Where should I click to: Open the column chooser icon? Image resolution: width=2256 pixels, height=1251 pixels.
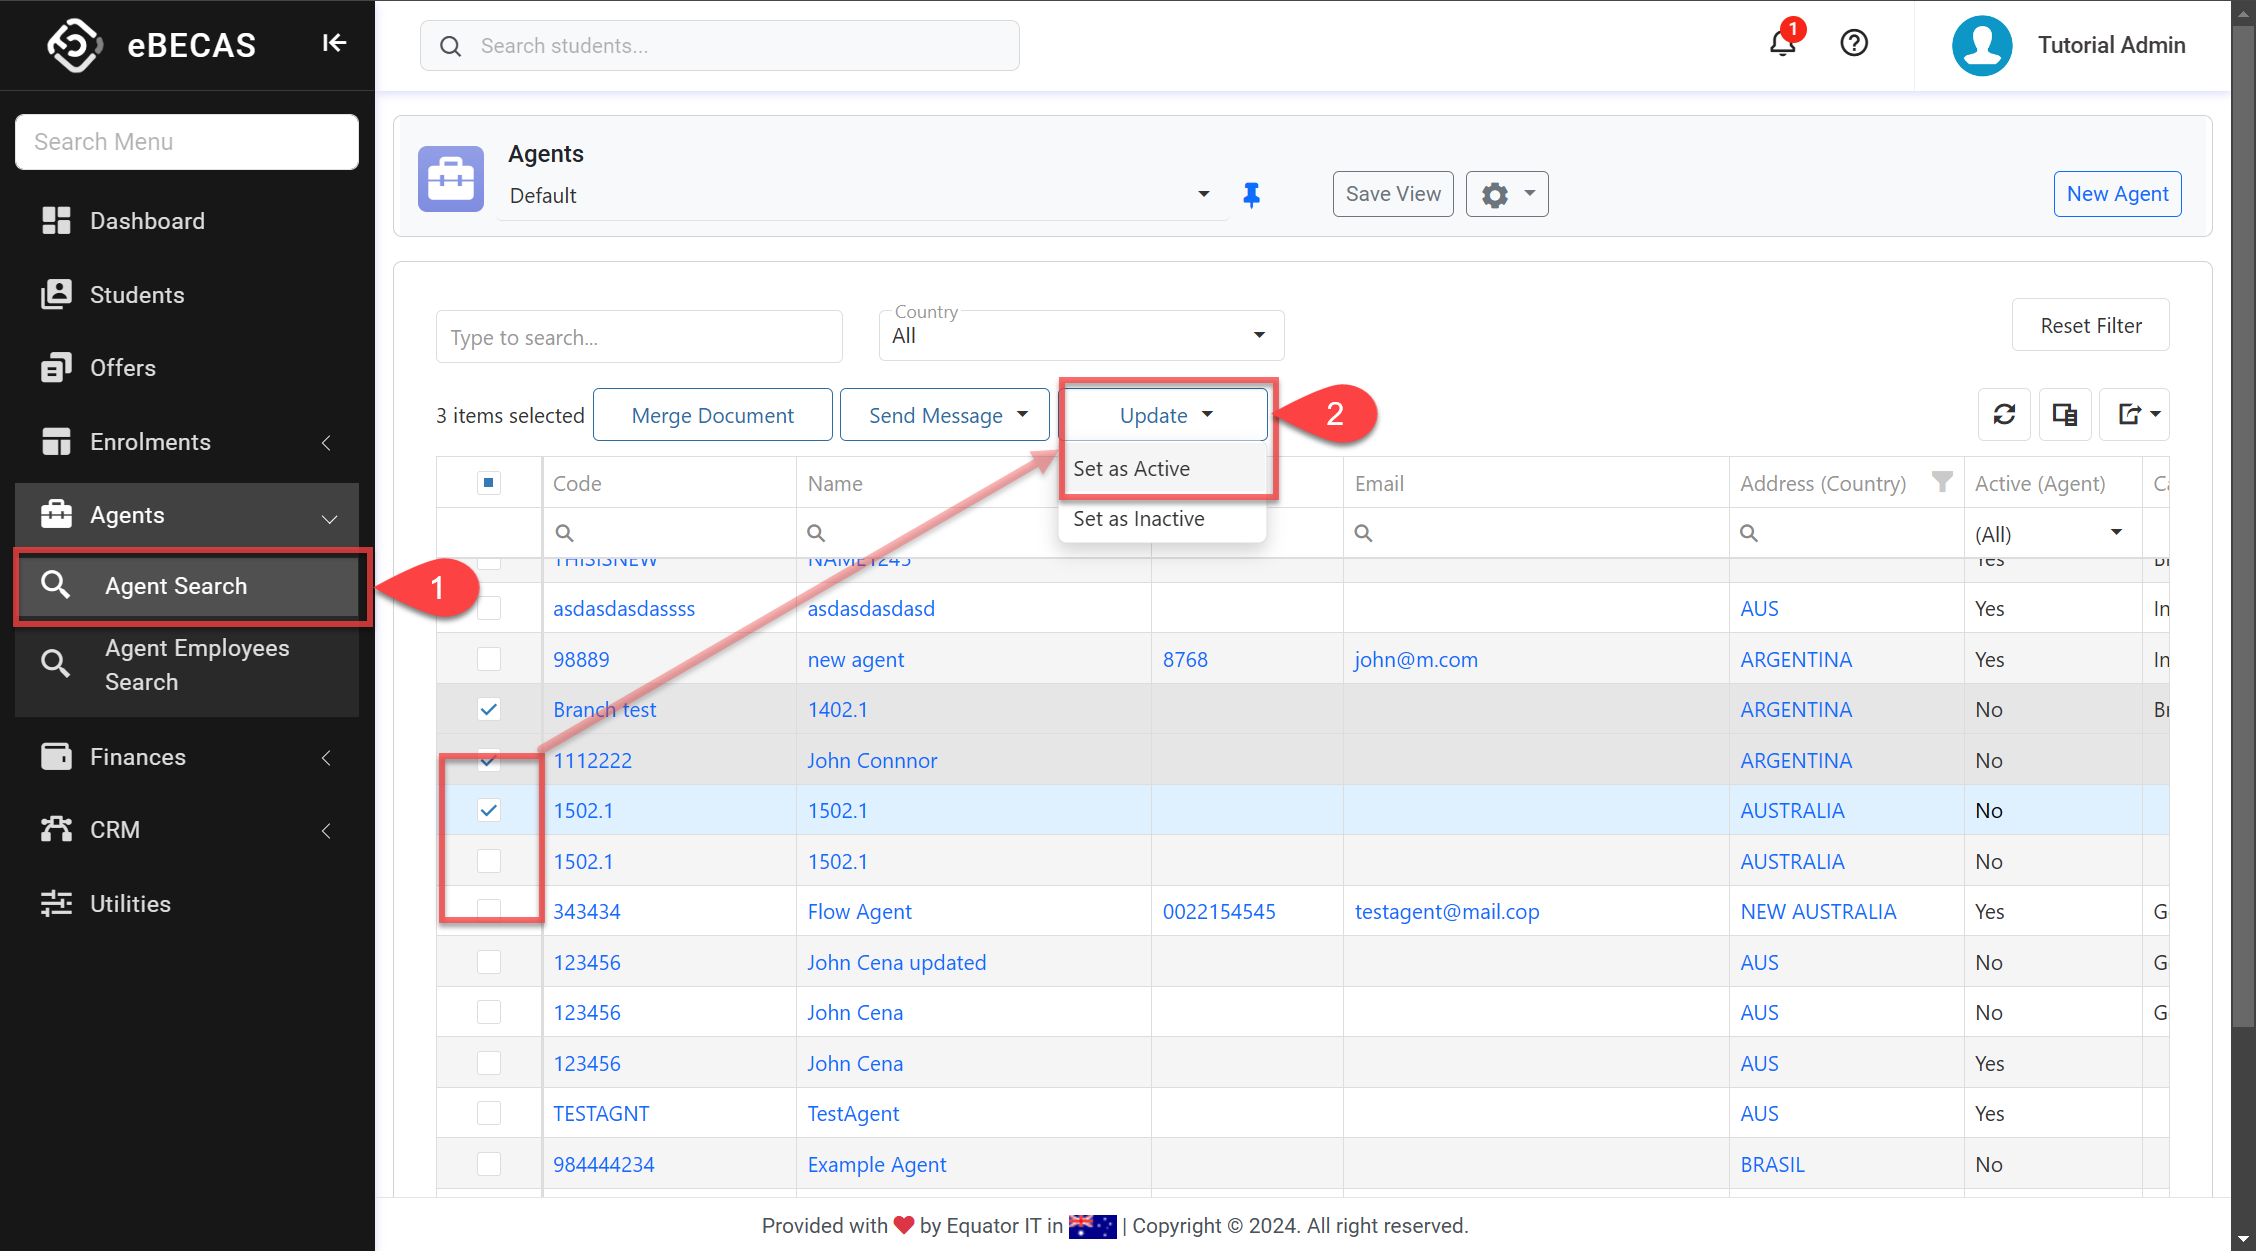tap(2065, 414)
